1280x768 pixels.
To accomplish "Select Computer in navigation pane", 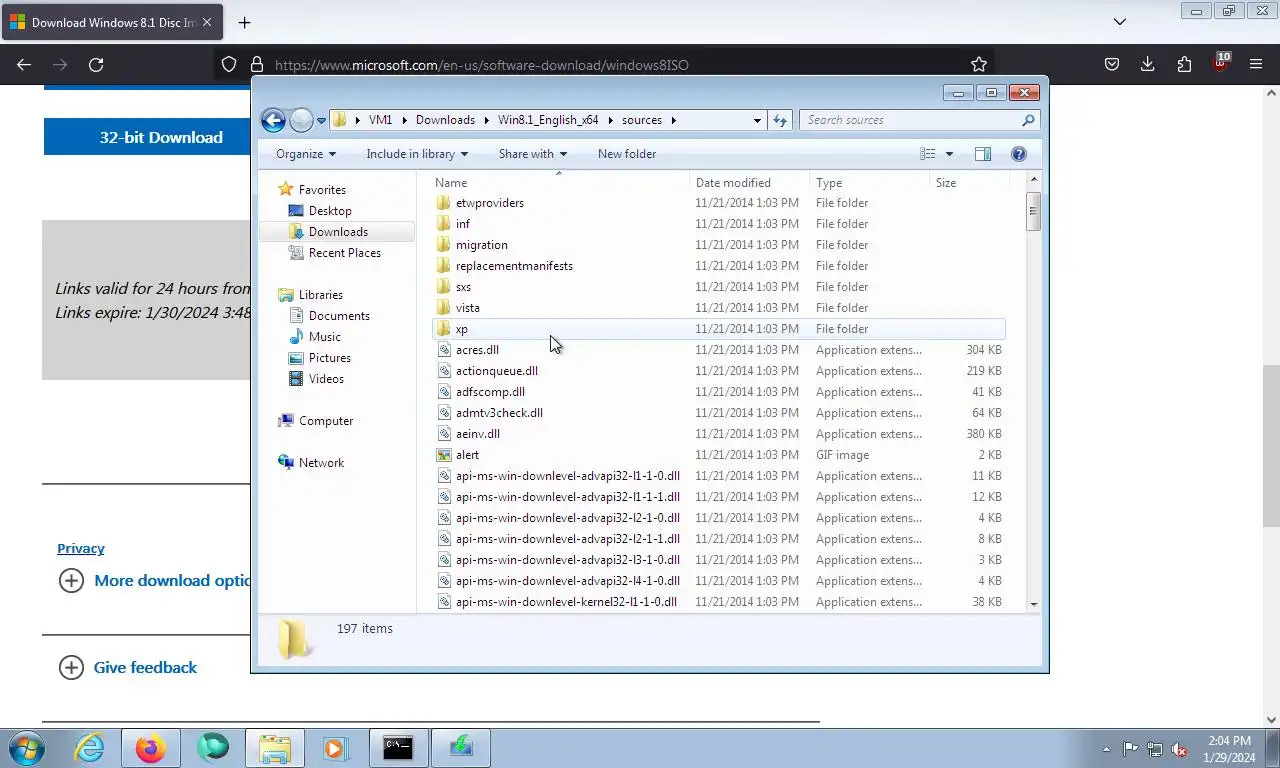I will 326,421.
